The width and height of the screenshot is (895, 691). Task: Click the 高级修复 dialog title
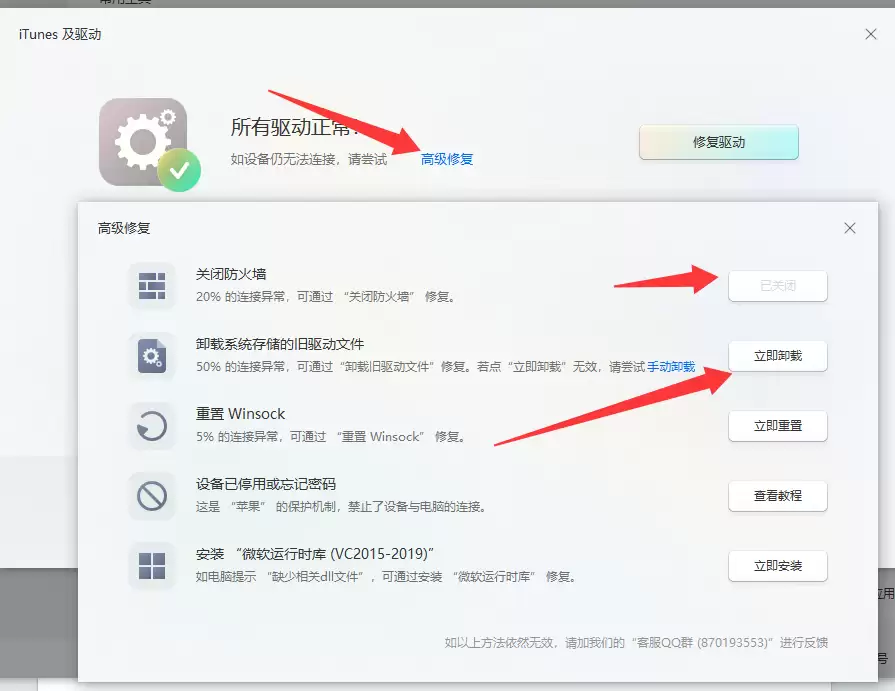[x=124, y=228]
